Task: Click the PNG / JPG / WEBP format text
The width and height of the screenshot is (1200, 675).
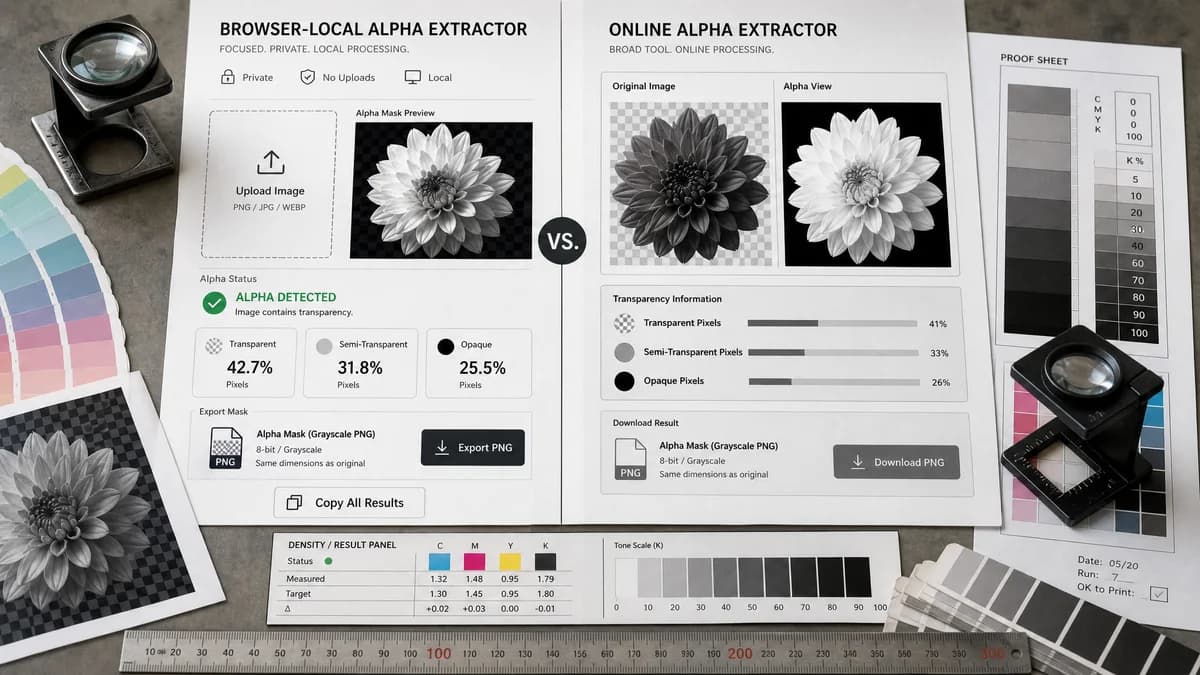Action: 270,207
